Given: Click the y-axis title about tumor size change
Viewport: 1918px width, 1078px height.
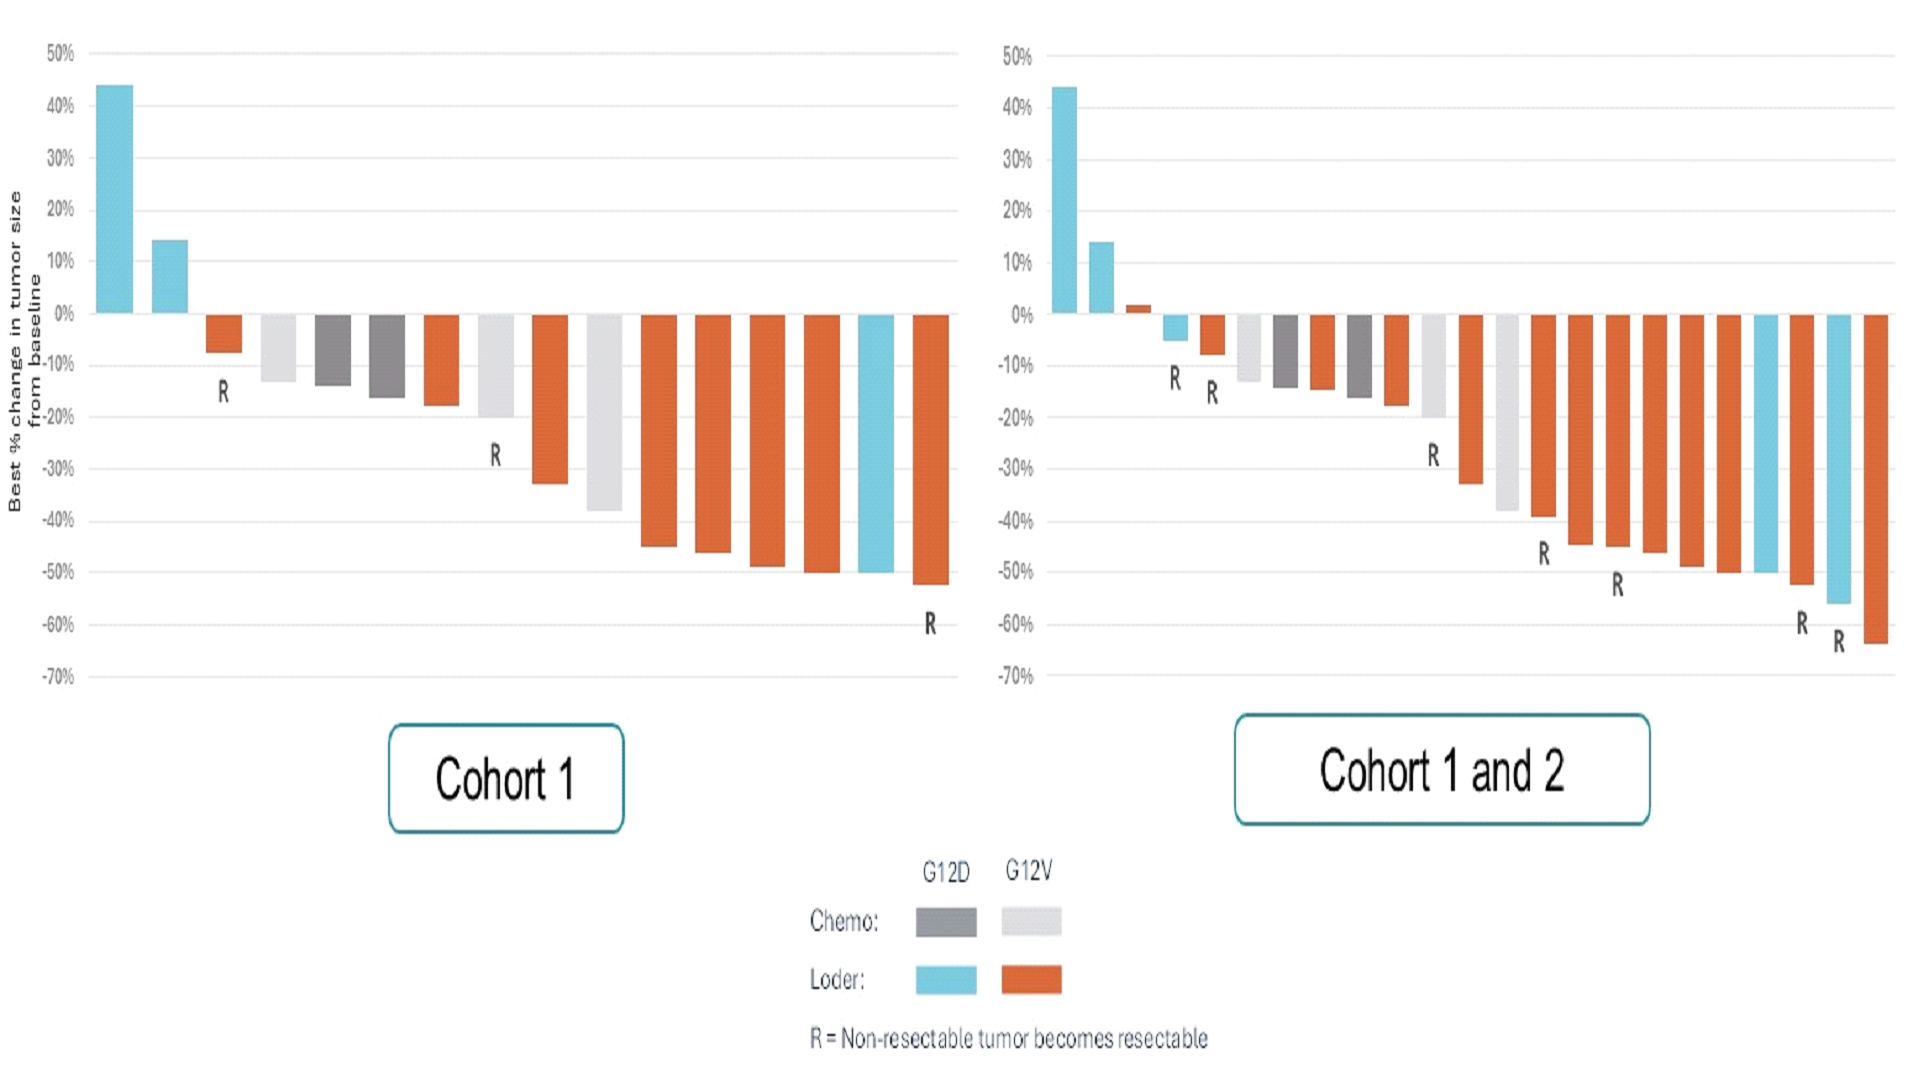Looking at the screenshot, I should tap(24, 351).
